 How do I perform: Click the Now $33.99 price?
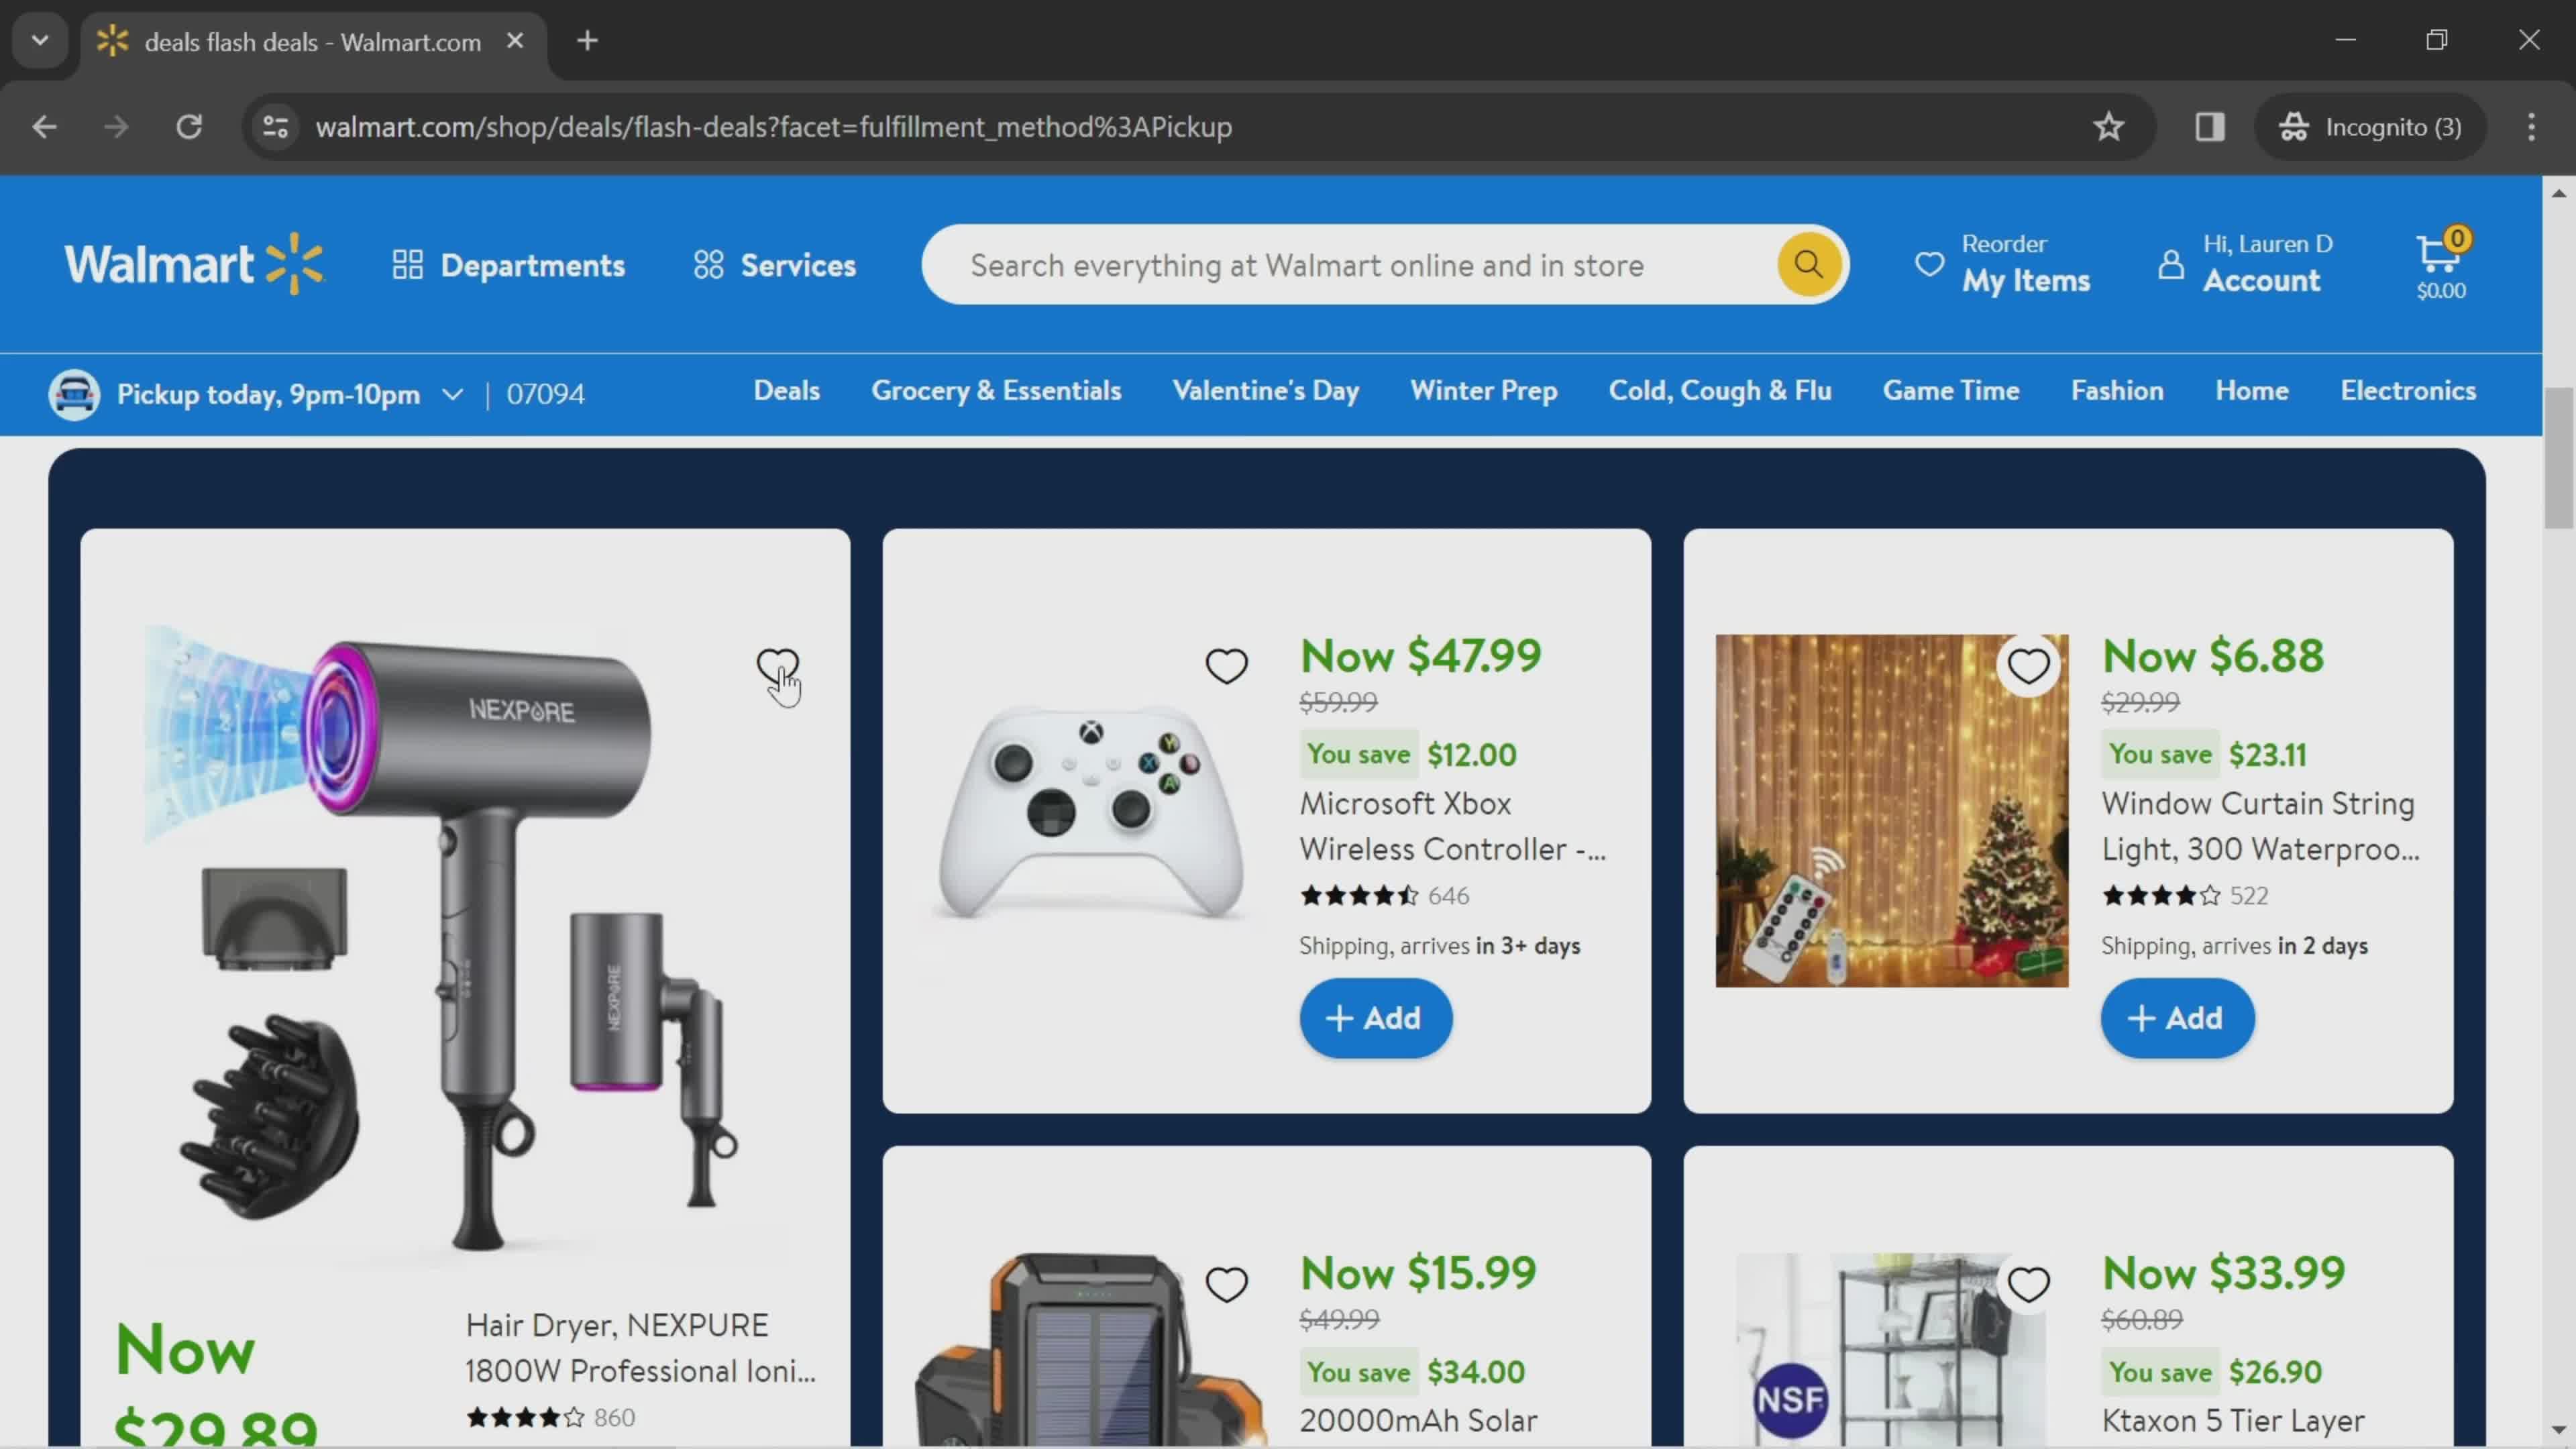coord(2223,1273)
